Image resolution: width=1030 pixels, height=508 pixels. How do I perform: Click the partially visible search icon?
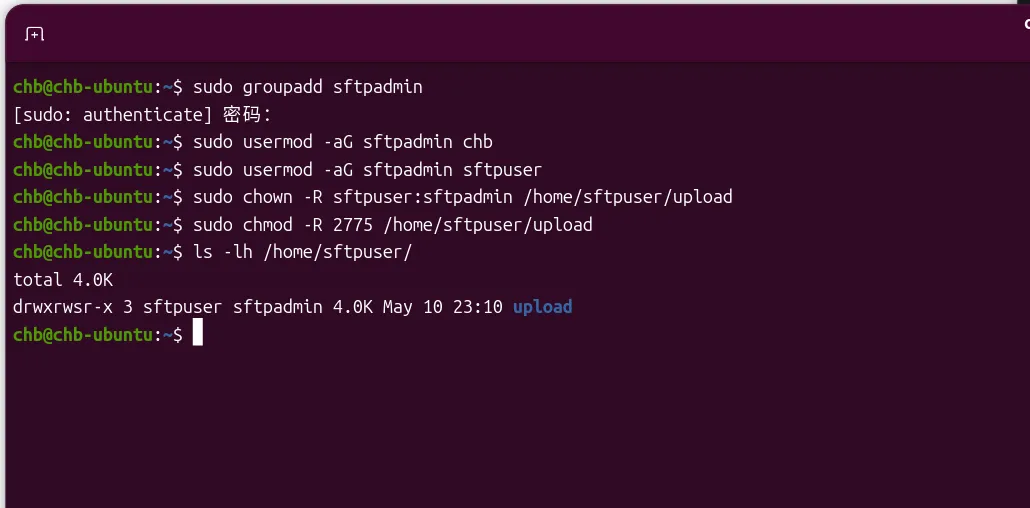coord(1027,24)
